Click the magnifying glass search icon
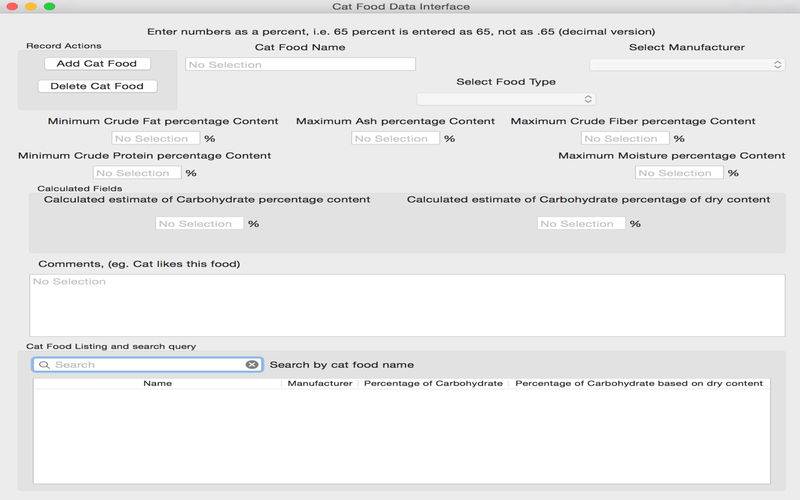 (44, 364)
